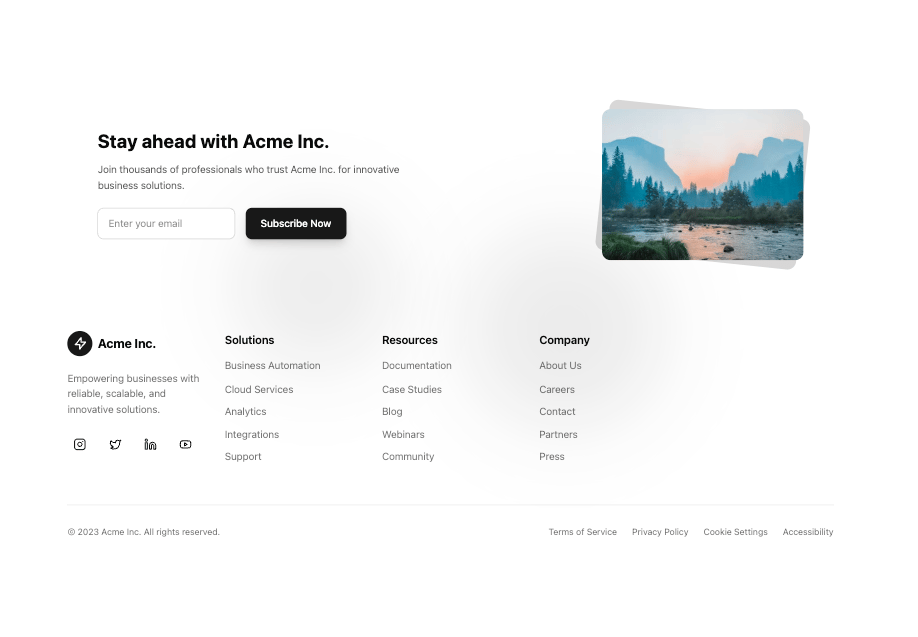Click the Solutions column heading

click(249, 340)
